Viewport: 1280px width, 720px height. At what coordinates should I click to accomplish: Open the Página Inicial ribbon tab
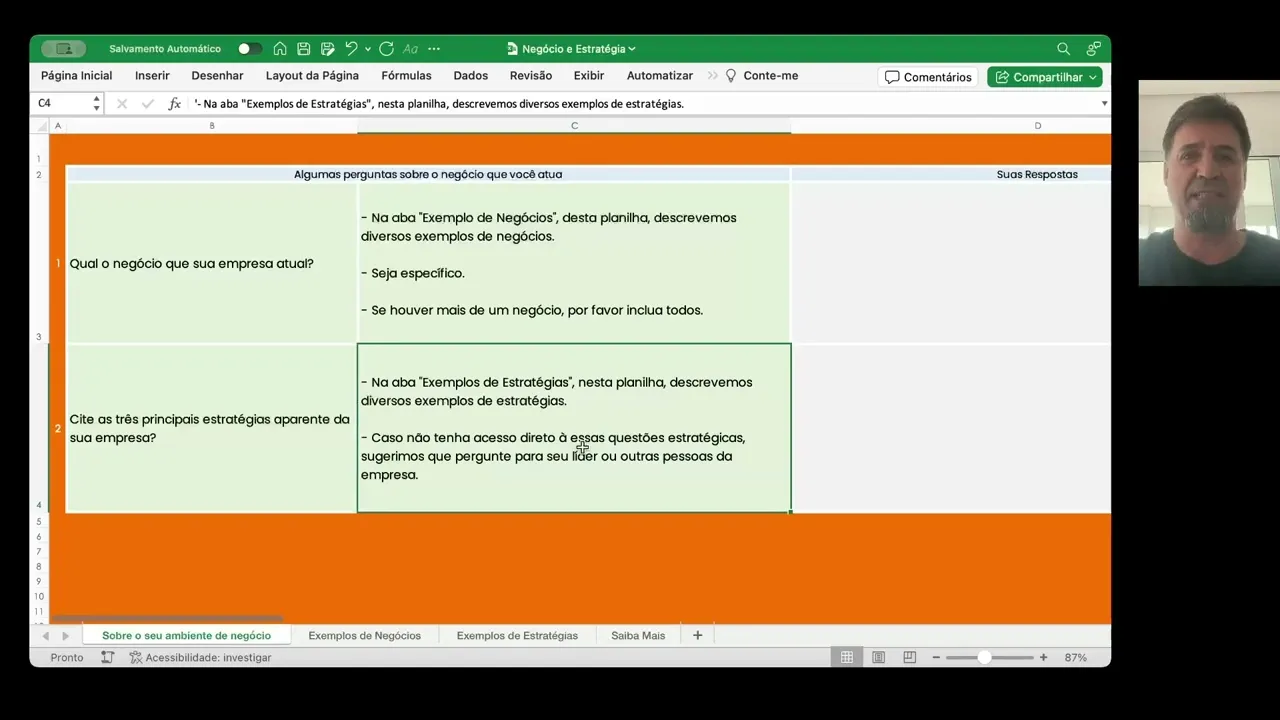(76, 76)
